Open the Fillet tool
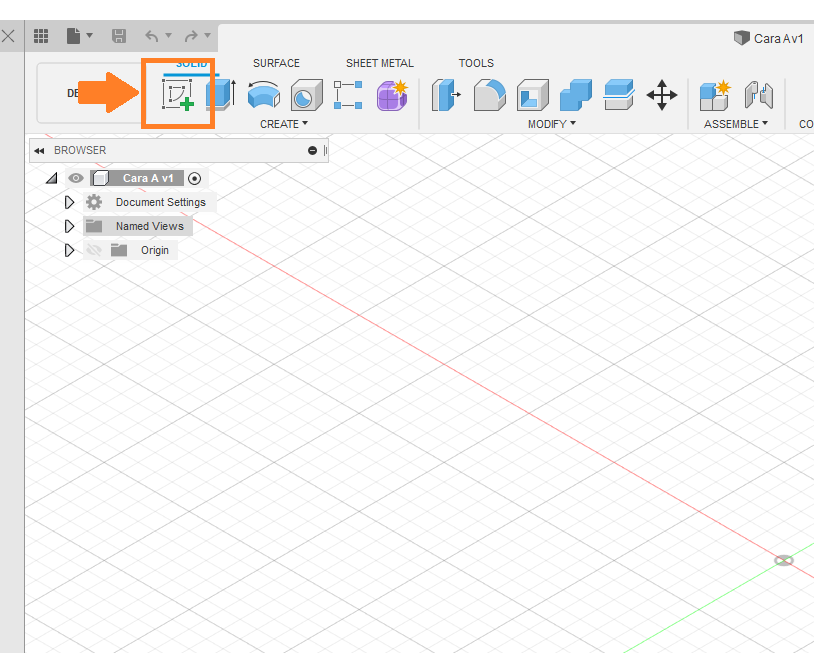The image size is (814, 653). coord(490,93)
